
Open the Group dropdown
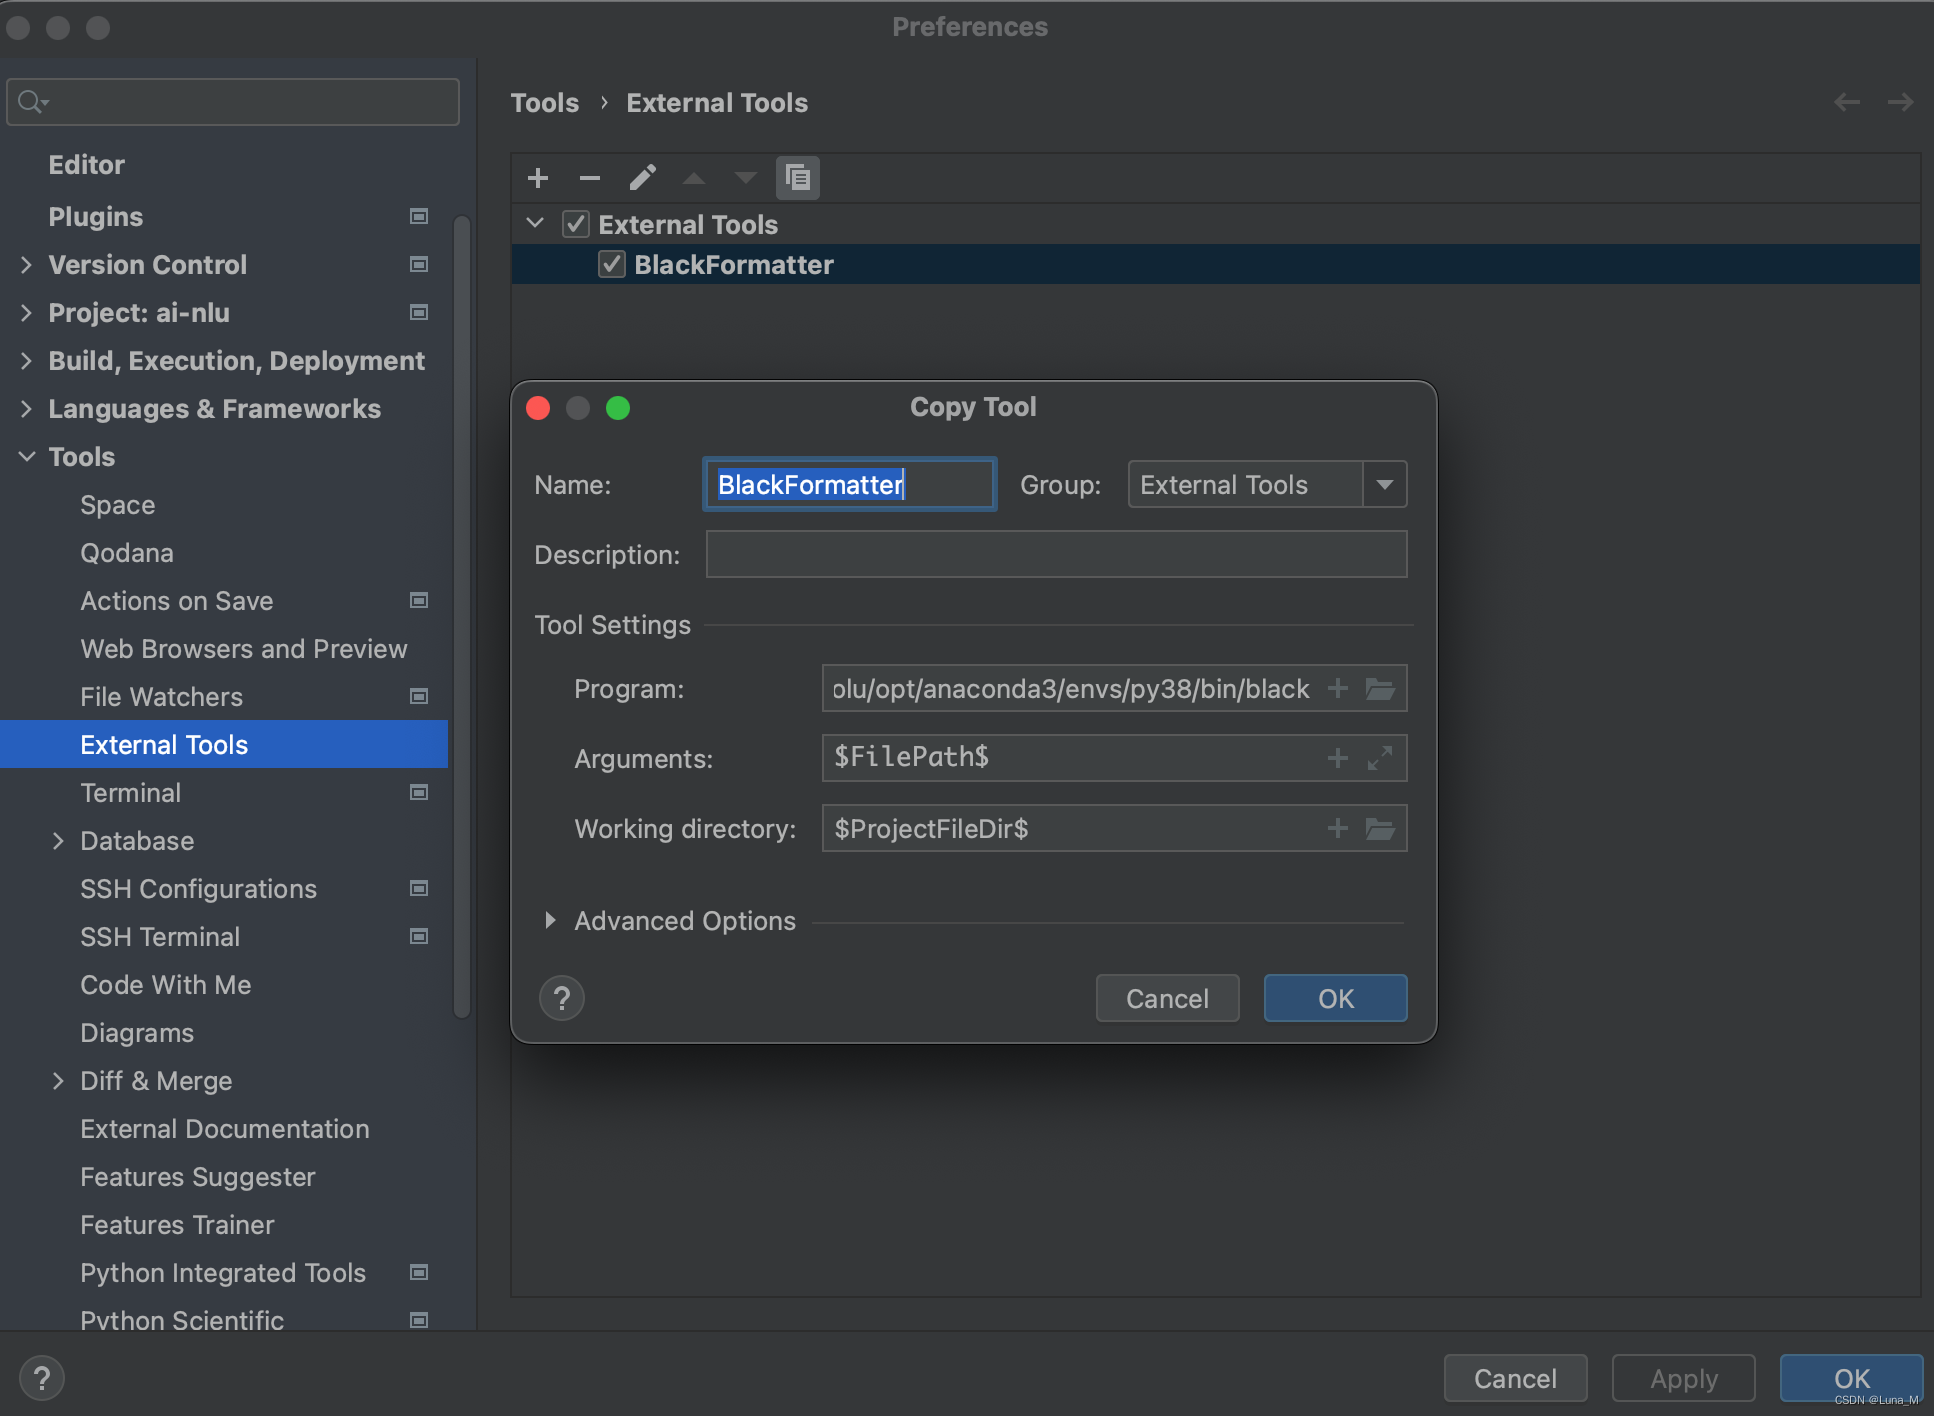coord(1385,484)
